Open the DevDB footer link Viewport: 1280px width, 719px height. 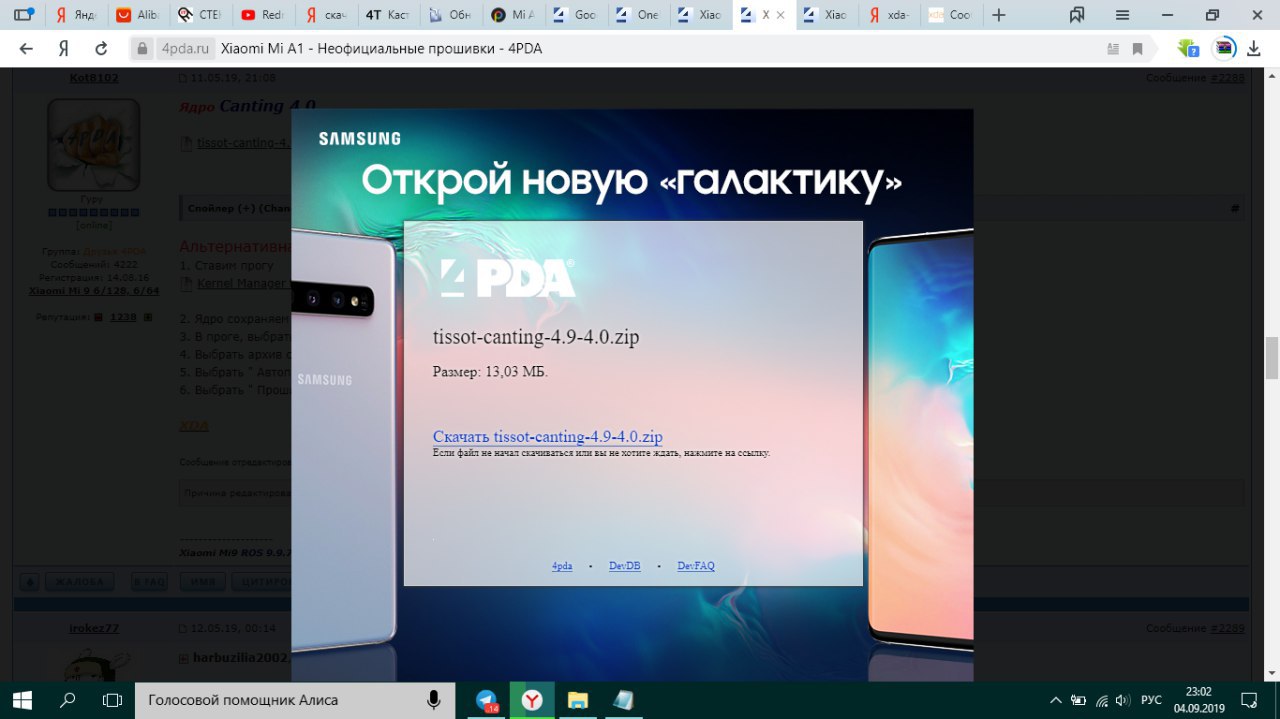625,566
